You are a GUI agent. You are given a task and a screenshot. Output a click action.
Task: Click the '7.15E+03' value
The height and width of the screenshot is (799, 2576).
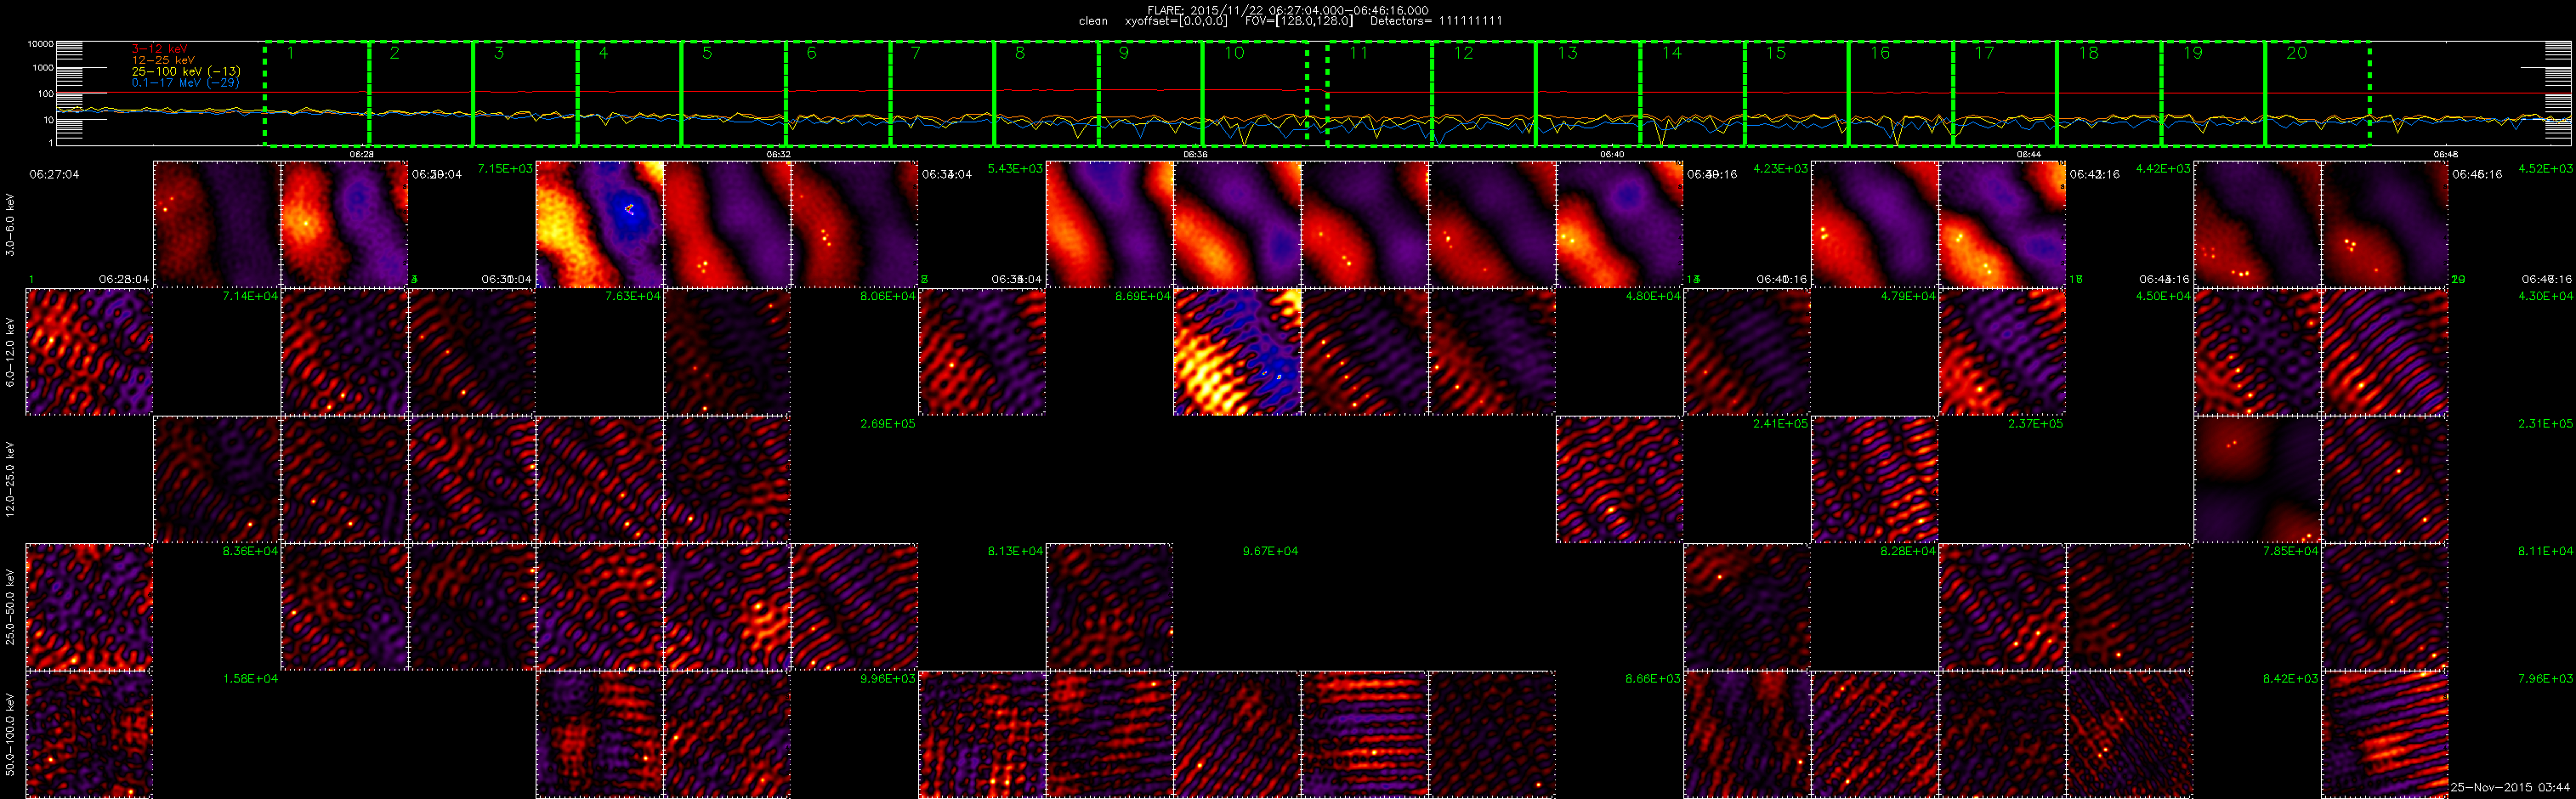505,169
